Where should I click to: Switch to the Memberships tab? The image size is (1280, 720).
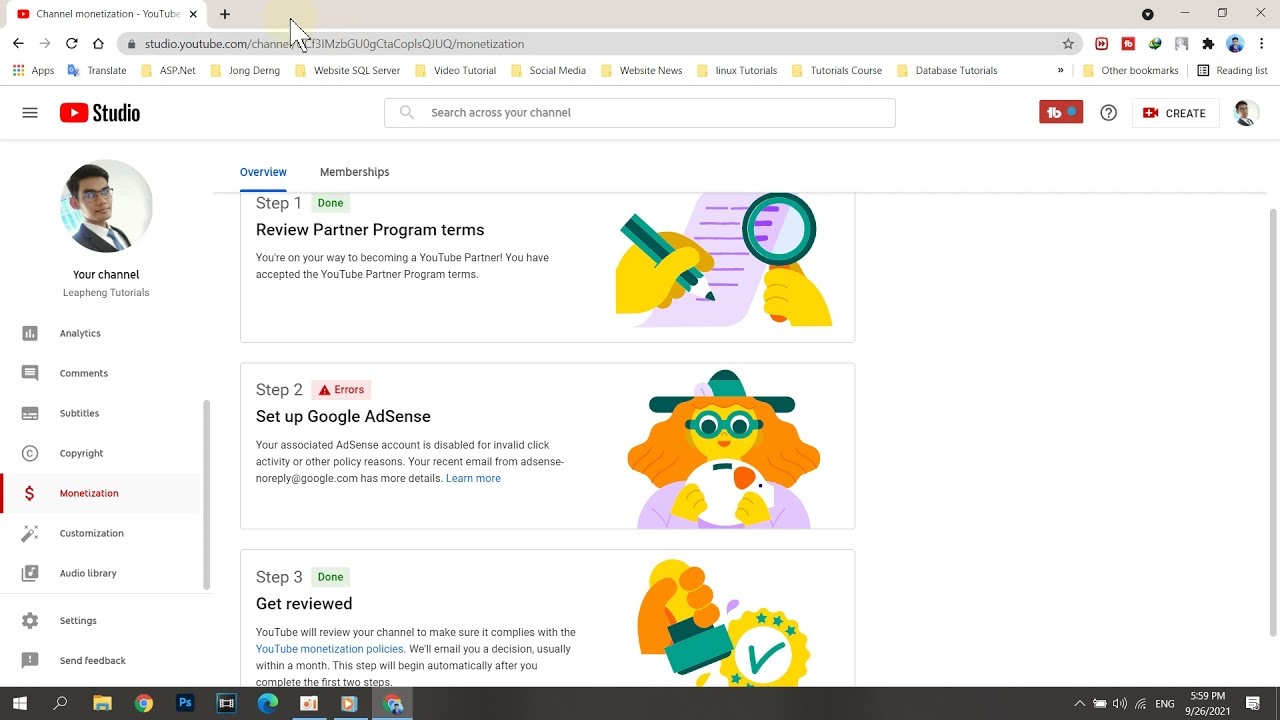(x=354, y=172)
